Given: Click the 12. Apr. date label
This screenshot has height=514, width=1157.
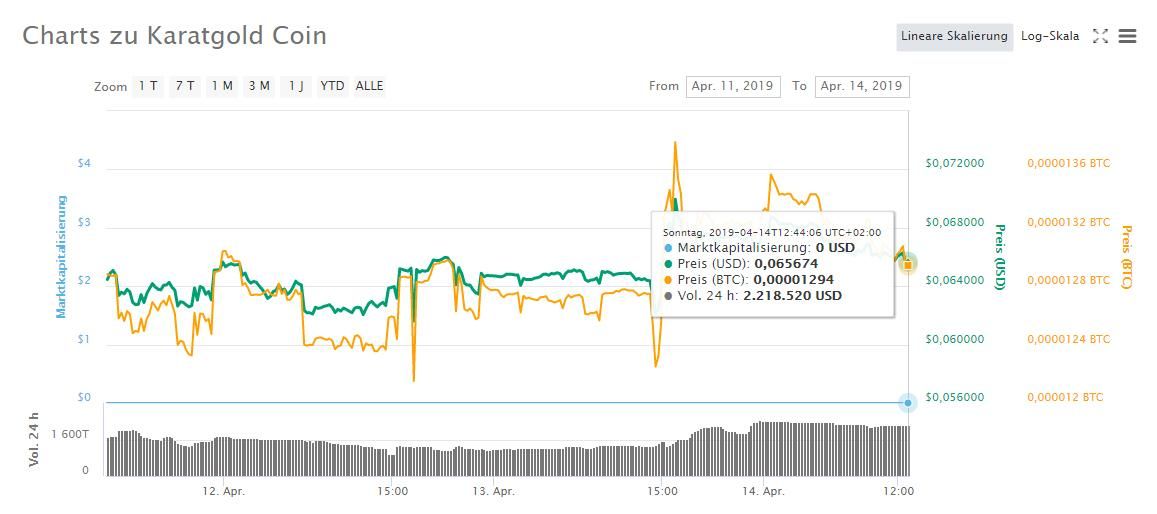Looking at the screenshot, I should pyautogui.click(x=223, y=490).
